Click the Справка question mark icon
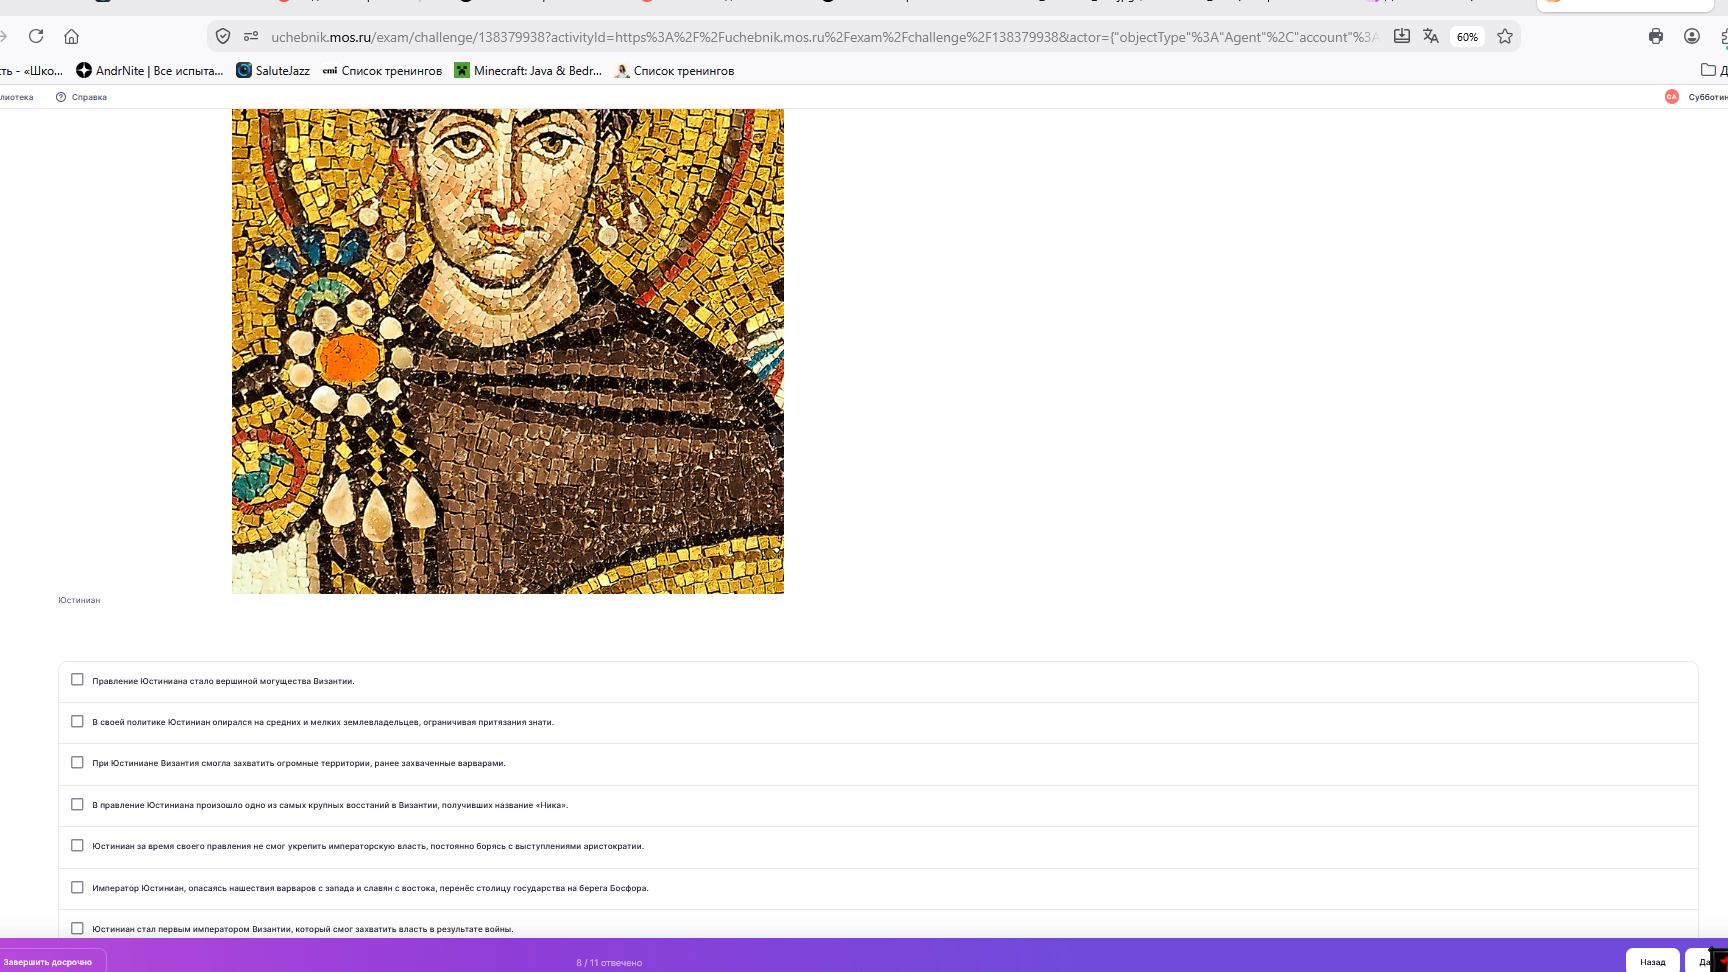Image resolution: width=1728 pixels, height=972 pixels. click(x=61, y=97)
